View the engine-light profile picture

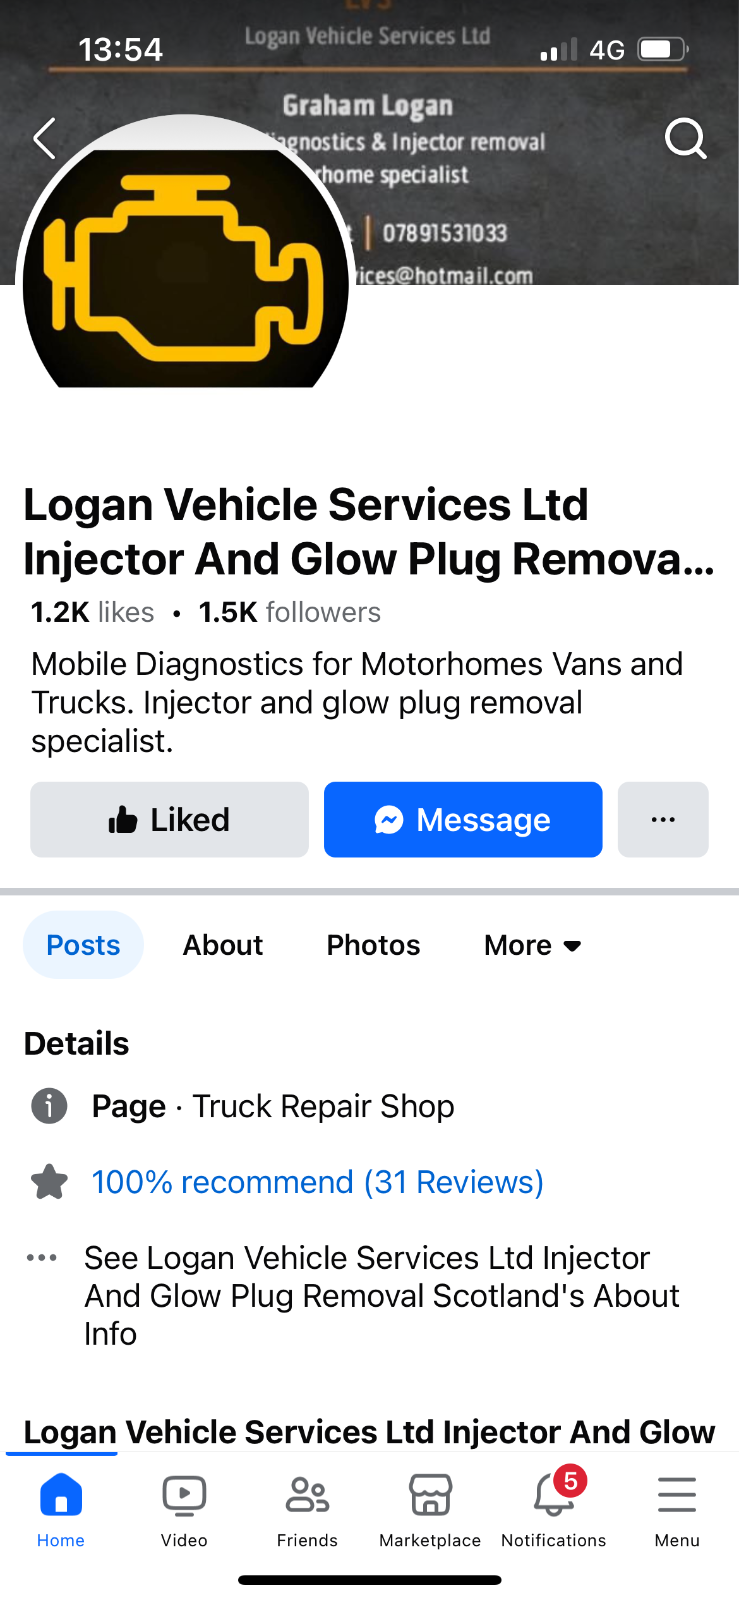pos(186,260)
